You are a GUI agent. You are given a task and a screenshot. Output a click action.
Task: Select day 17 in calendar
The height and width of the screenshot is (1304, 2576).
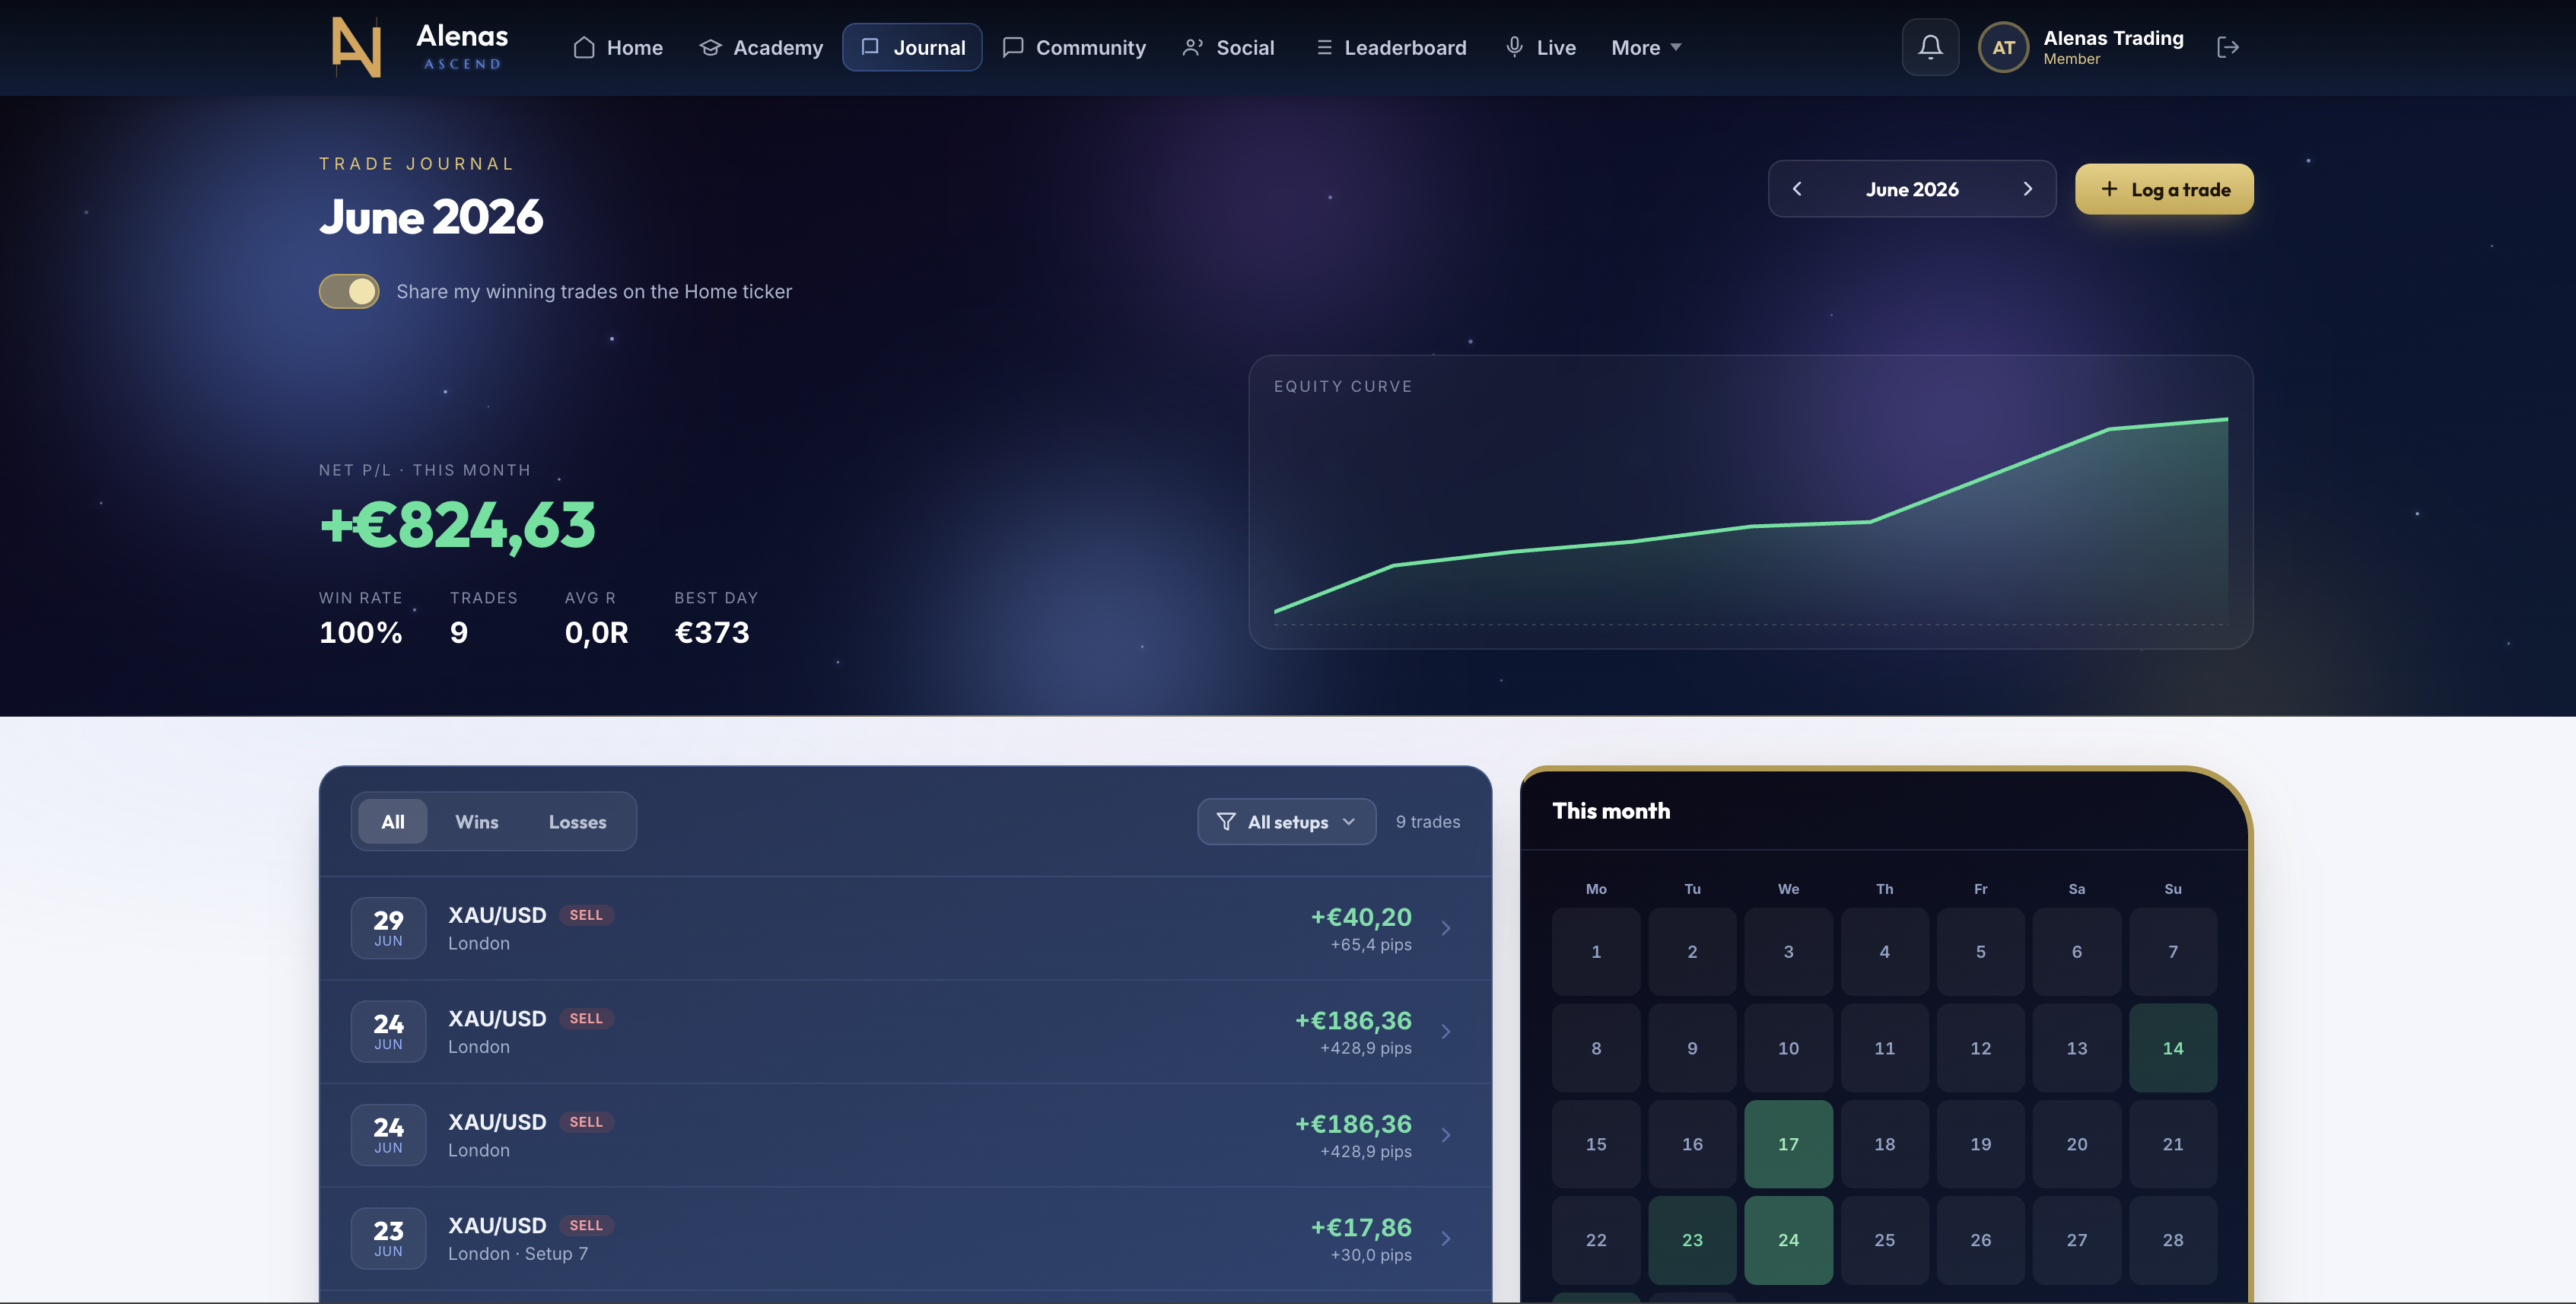[1788, 1144]
